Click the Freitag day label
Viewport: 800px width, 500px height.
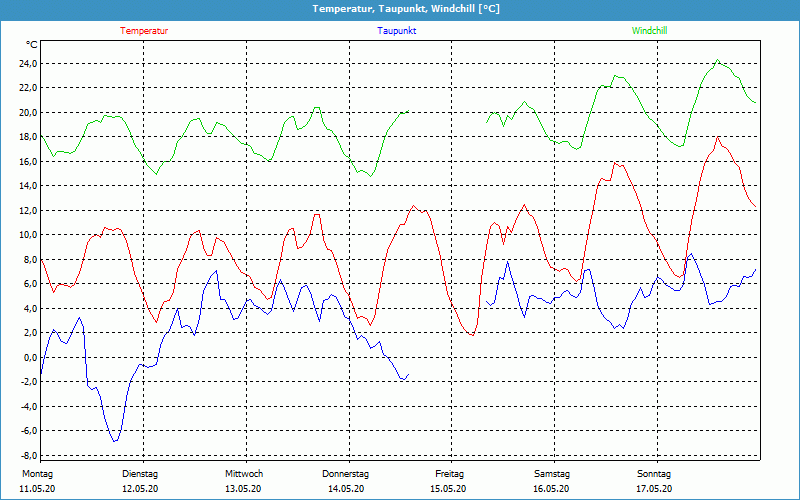pyautogui.click(x=449, y=474)
